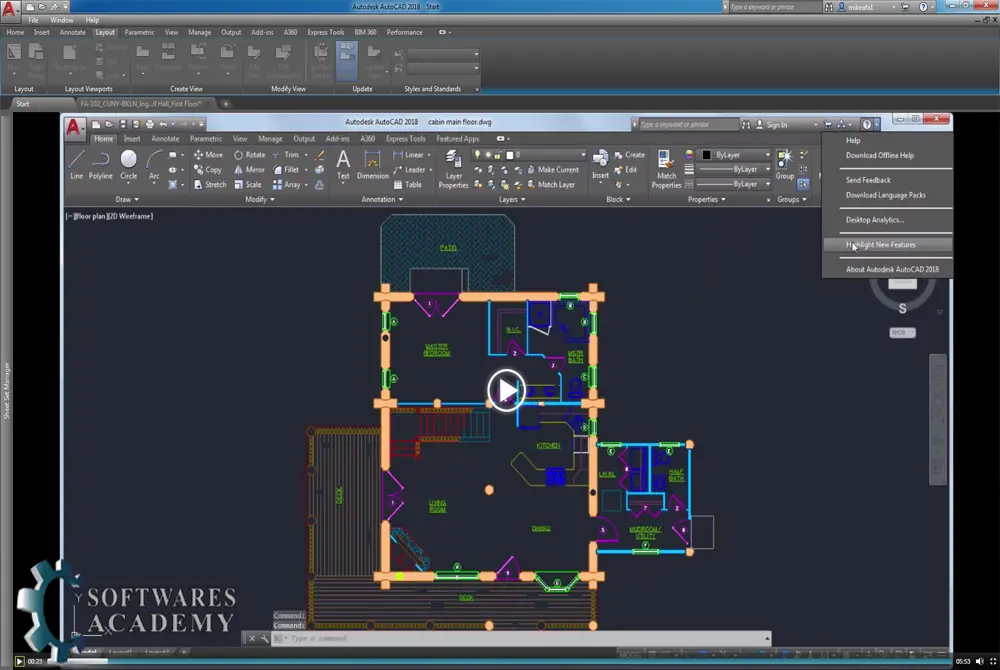The width and height of the screenshot is (1000, 670).
Task: Expand the Modify panel
Action: (x=260, y=200)
